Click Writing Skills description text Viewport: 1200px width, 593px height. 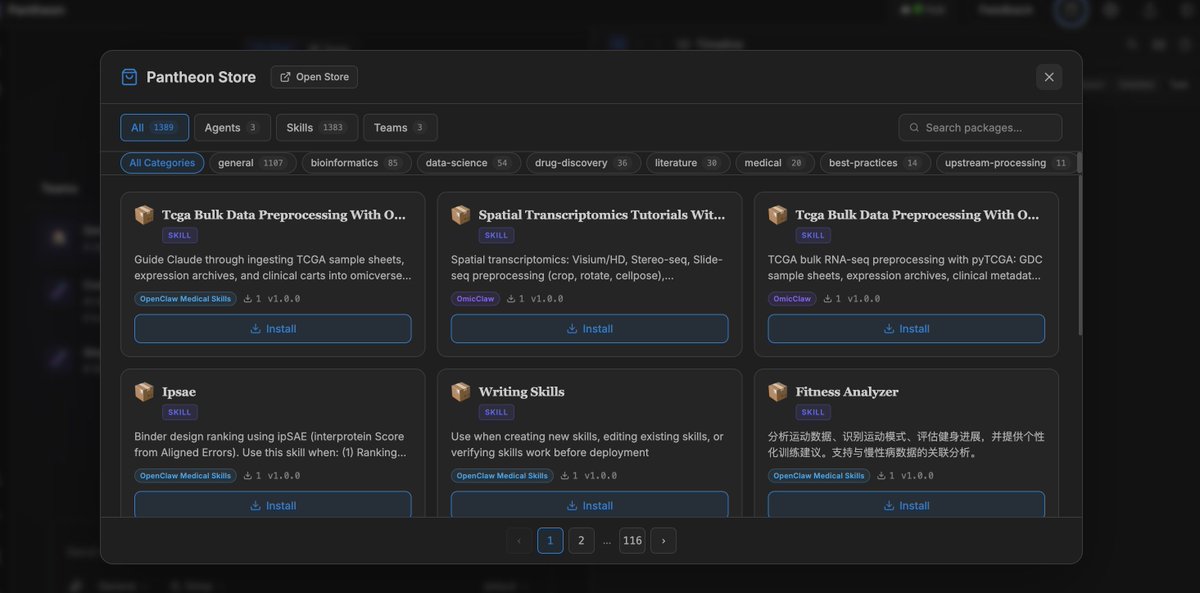[587, 444]
